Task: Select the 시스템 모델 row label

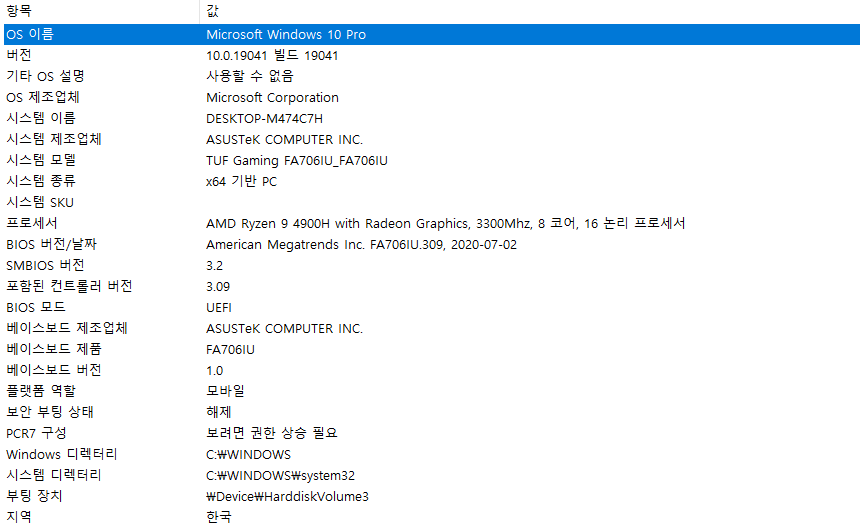Action: coord(41,160)
